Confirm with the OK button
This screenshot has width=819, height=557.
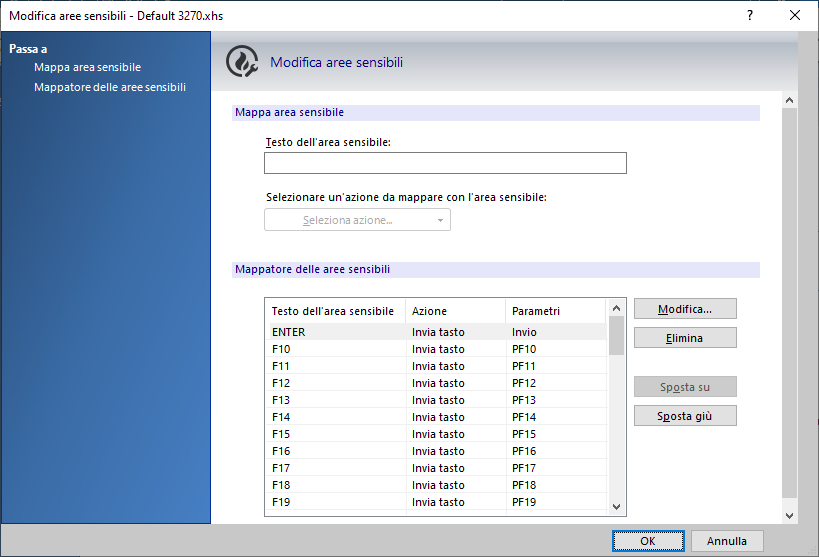648,541
